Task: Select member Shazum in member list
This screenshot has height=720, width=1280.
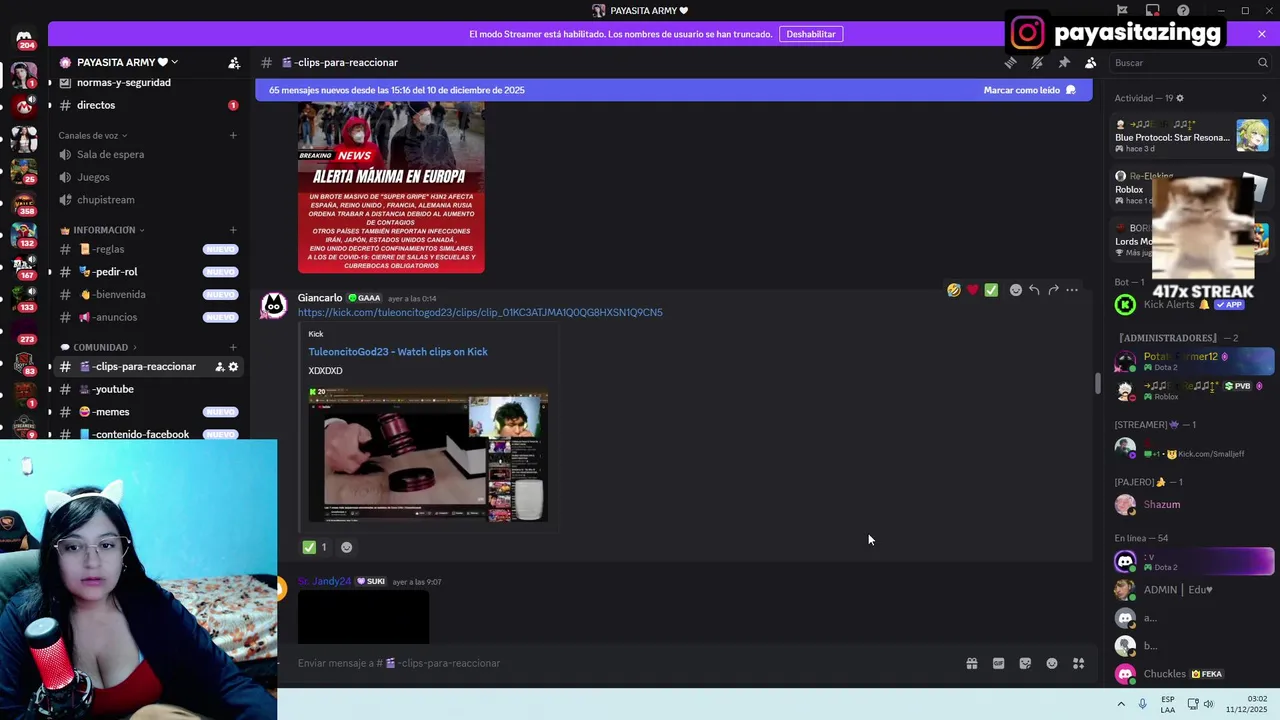Action: point(1192,505)
